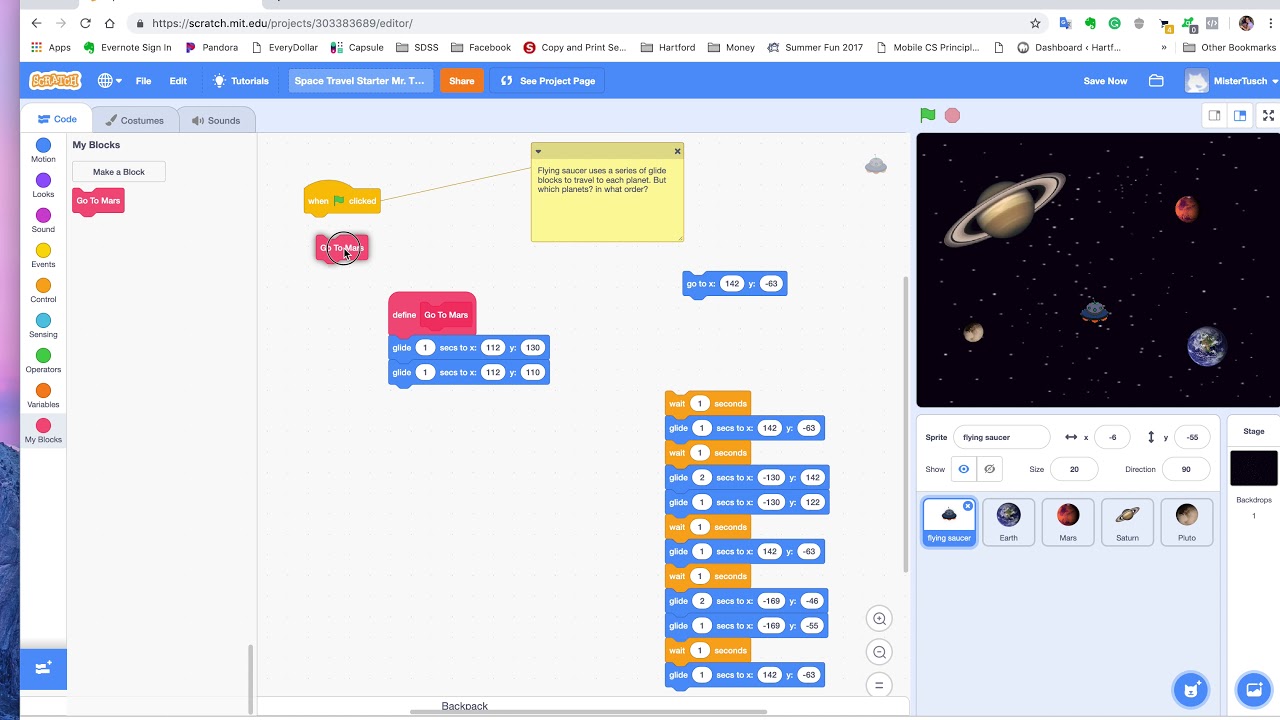
Task: Click the Share button
Action: pos(462,81)
